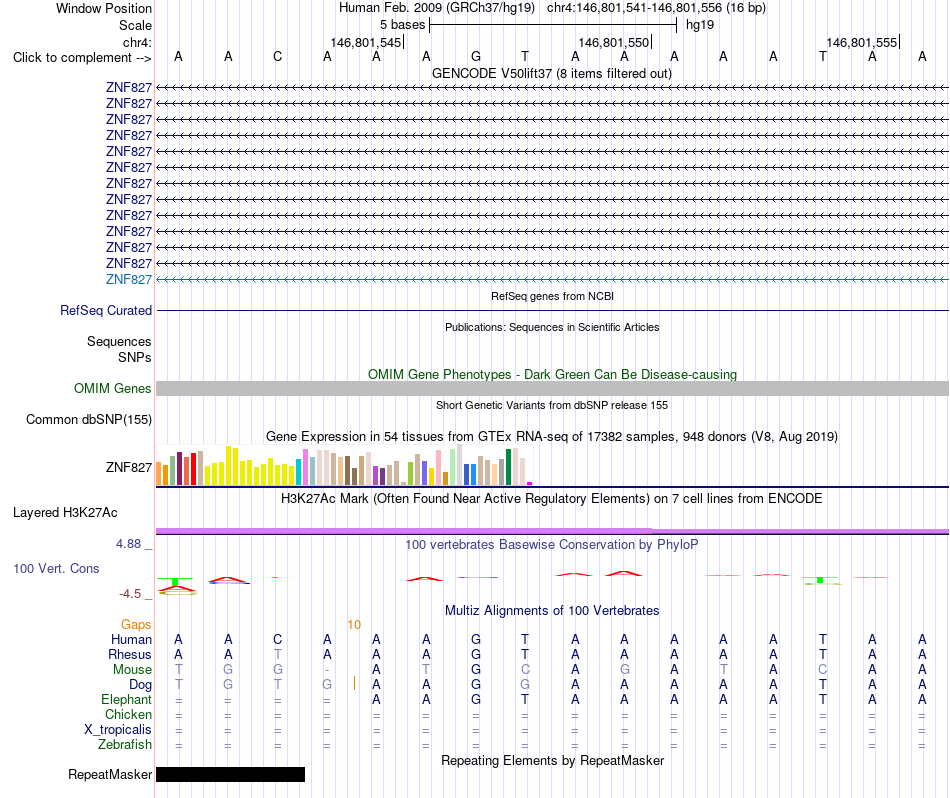Click the Elephant alignment row label
950x798 pixels.
[126, 700]
